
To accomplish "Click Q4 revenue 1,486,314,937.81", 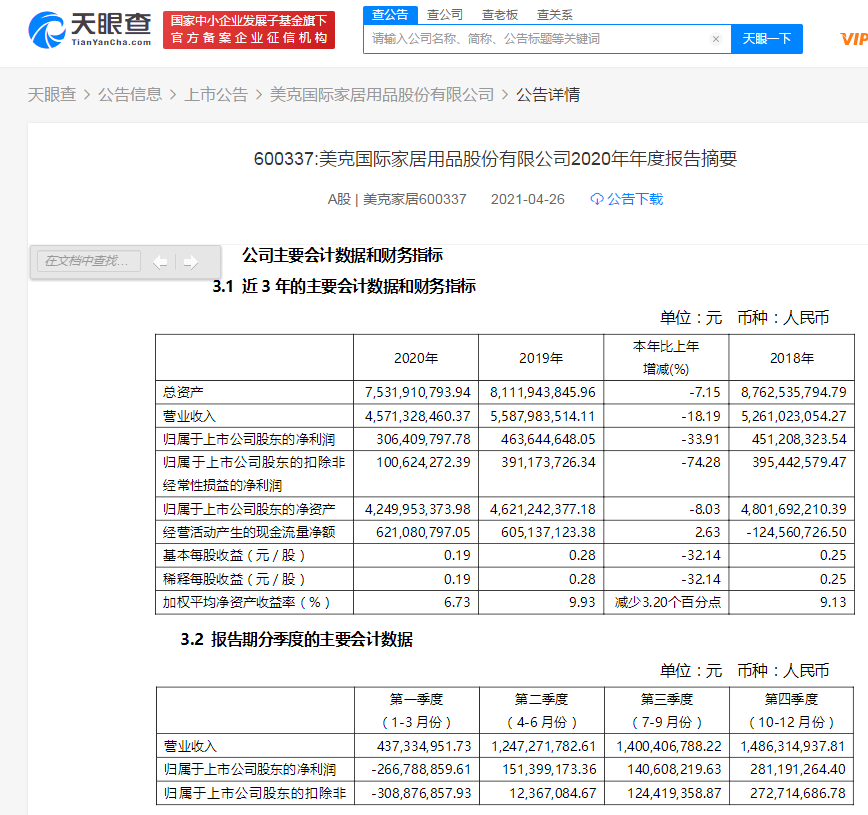I will tap(793, 746).
